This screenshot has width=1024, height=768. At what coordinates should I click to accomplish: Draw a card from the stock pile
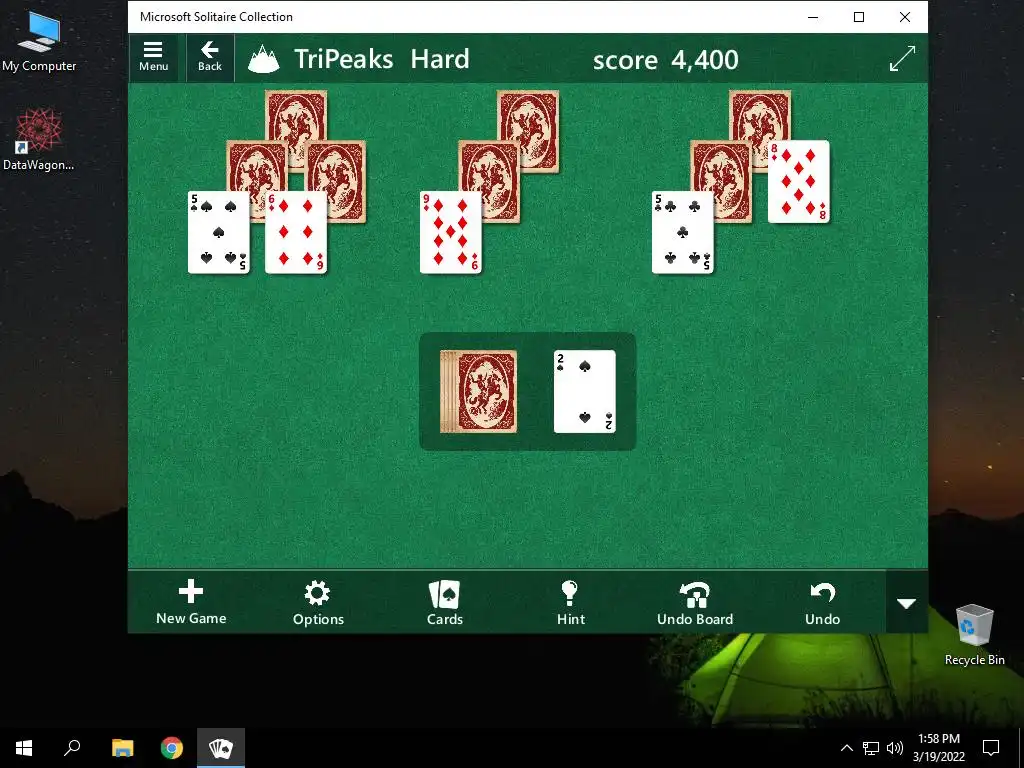(x=479, y=391)
